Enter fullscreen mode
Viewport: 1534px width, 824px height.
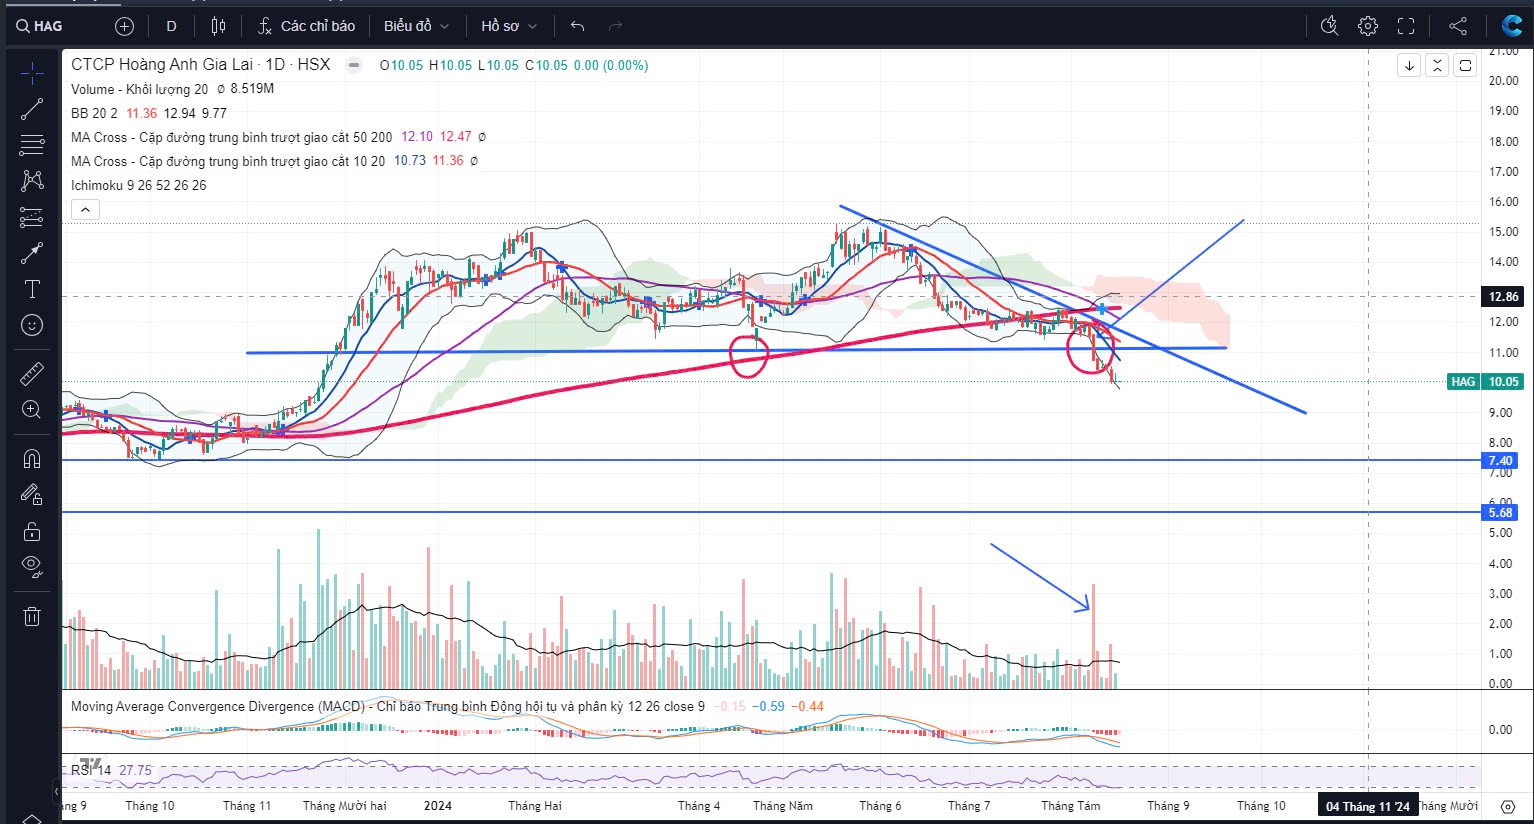tap(1406, 26)
